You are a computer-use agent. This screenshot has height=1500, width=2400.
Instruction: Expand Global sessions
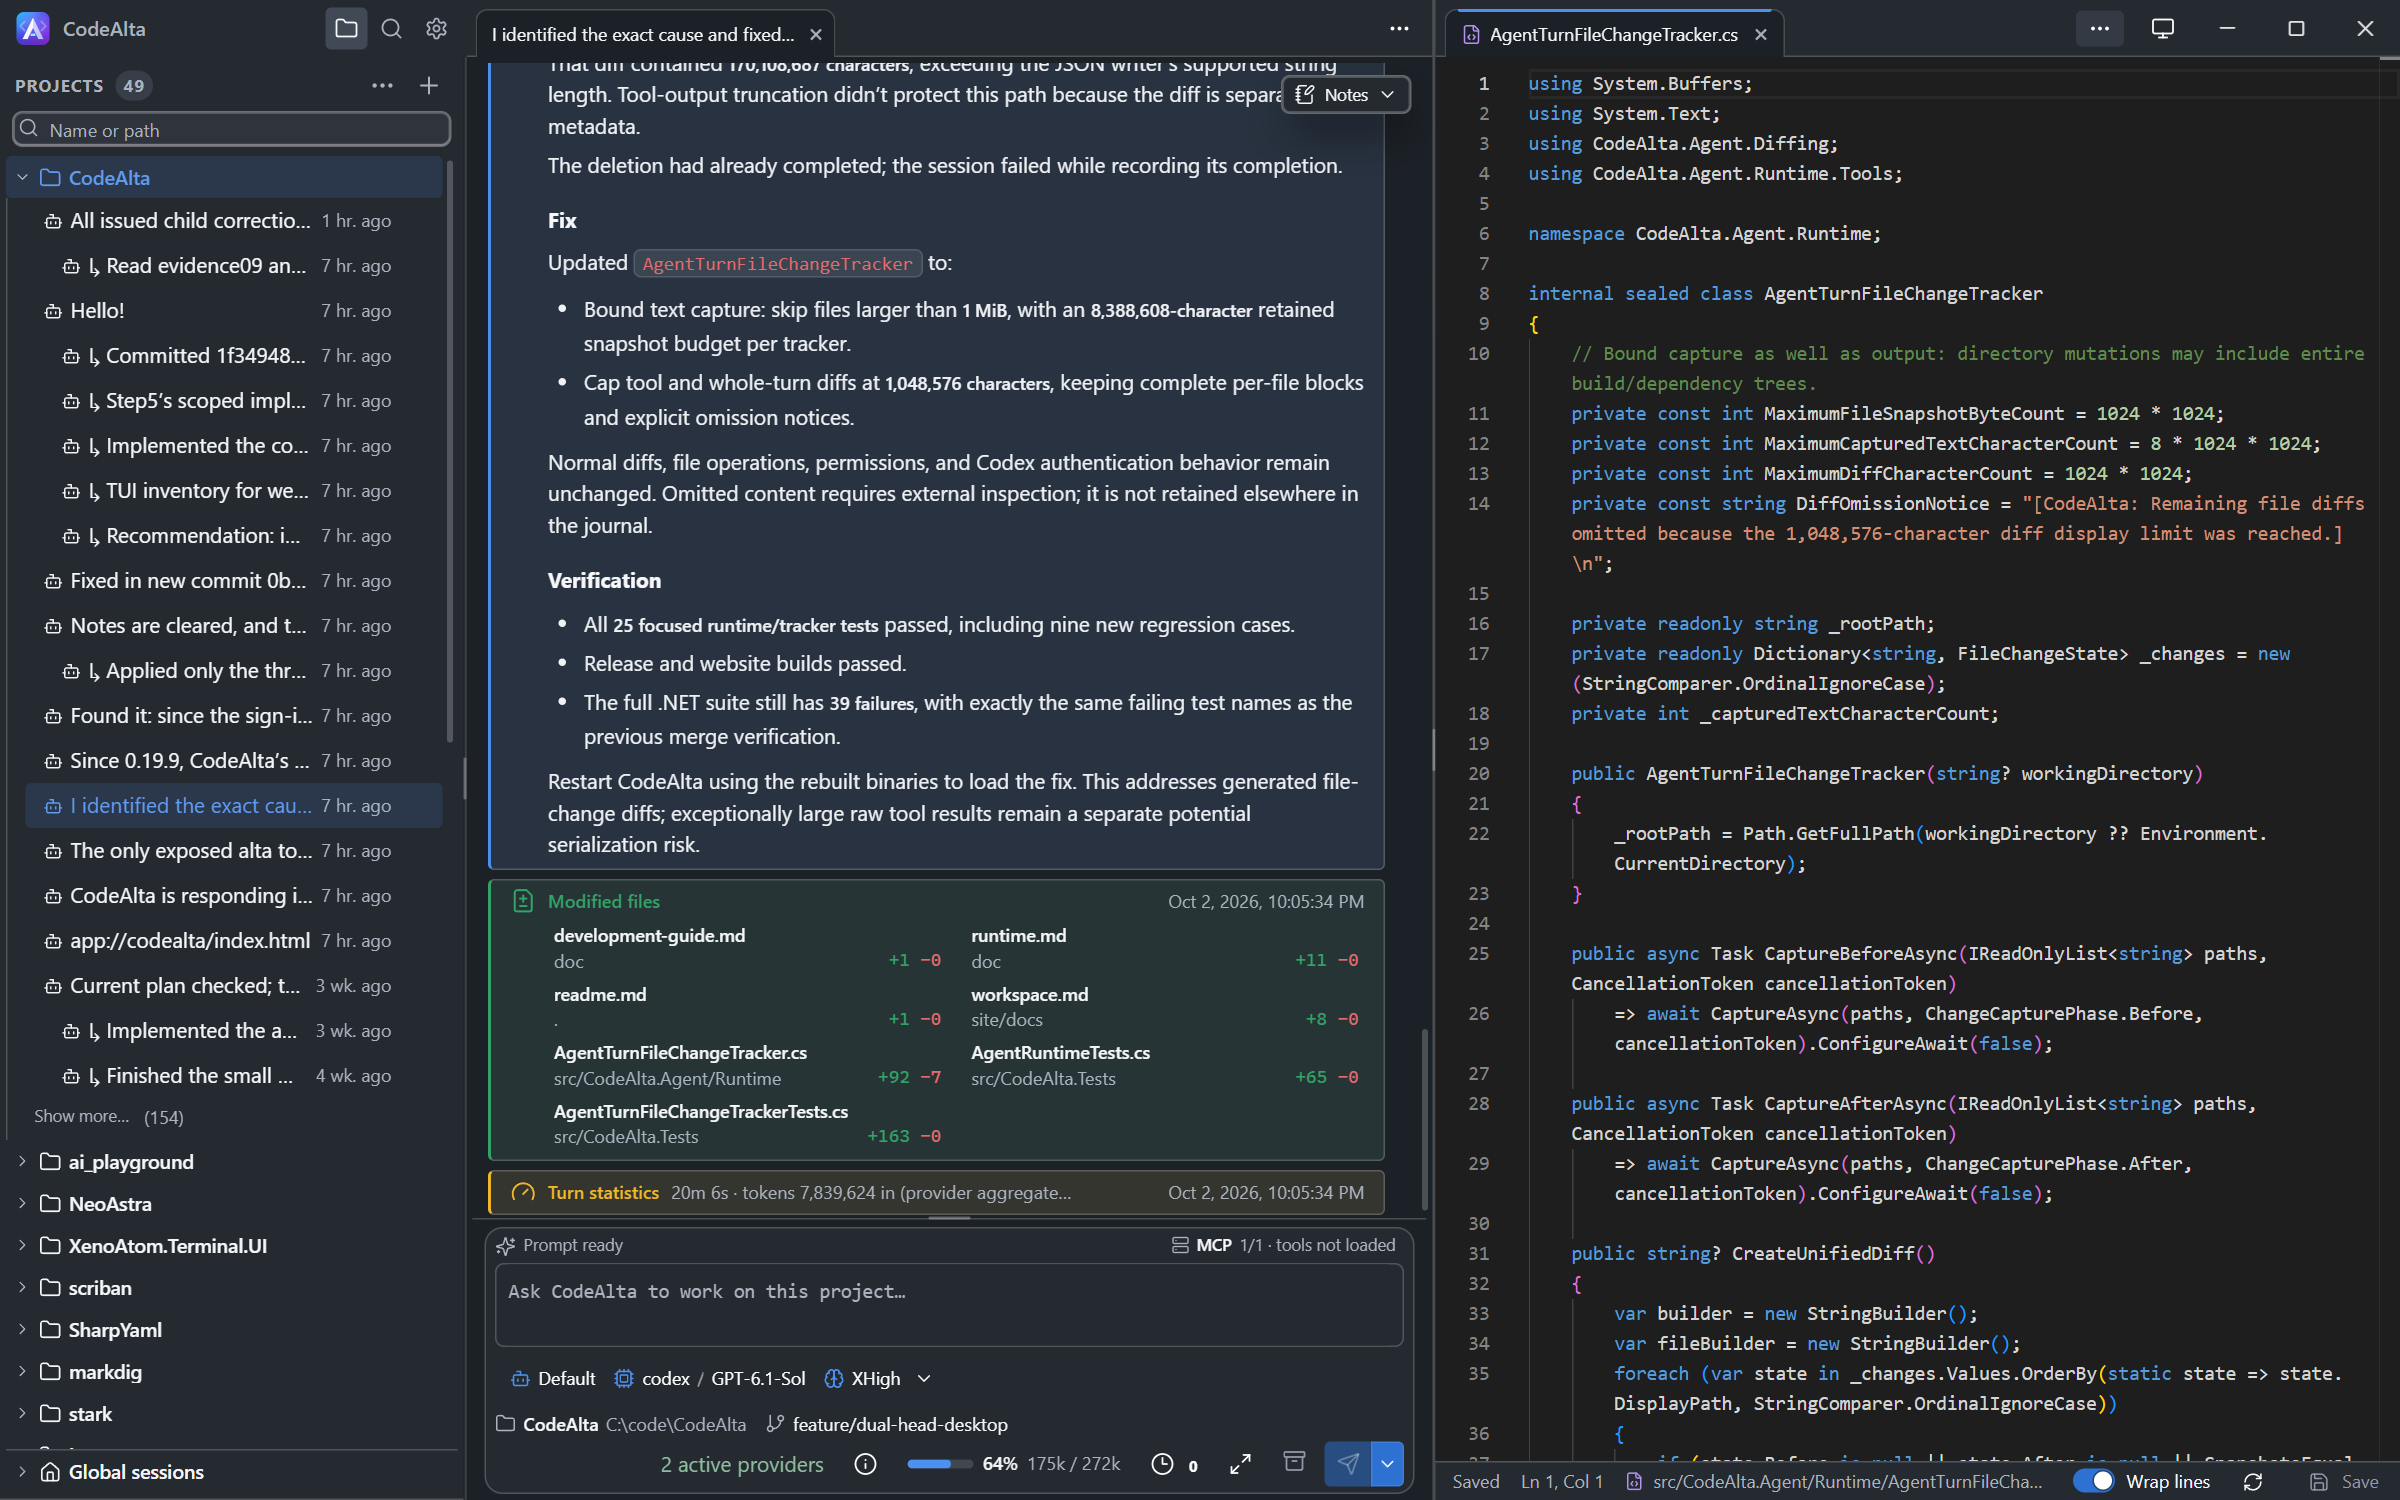click(22, 1472)
